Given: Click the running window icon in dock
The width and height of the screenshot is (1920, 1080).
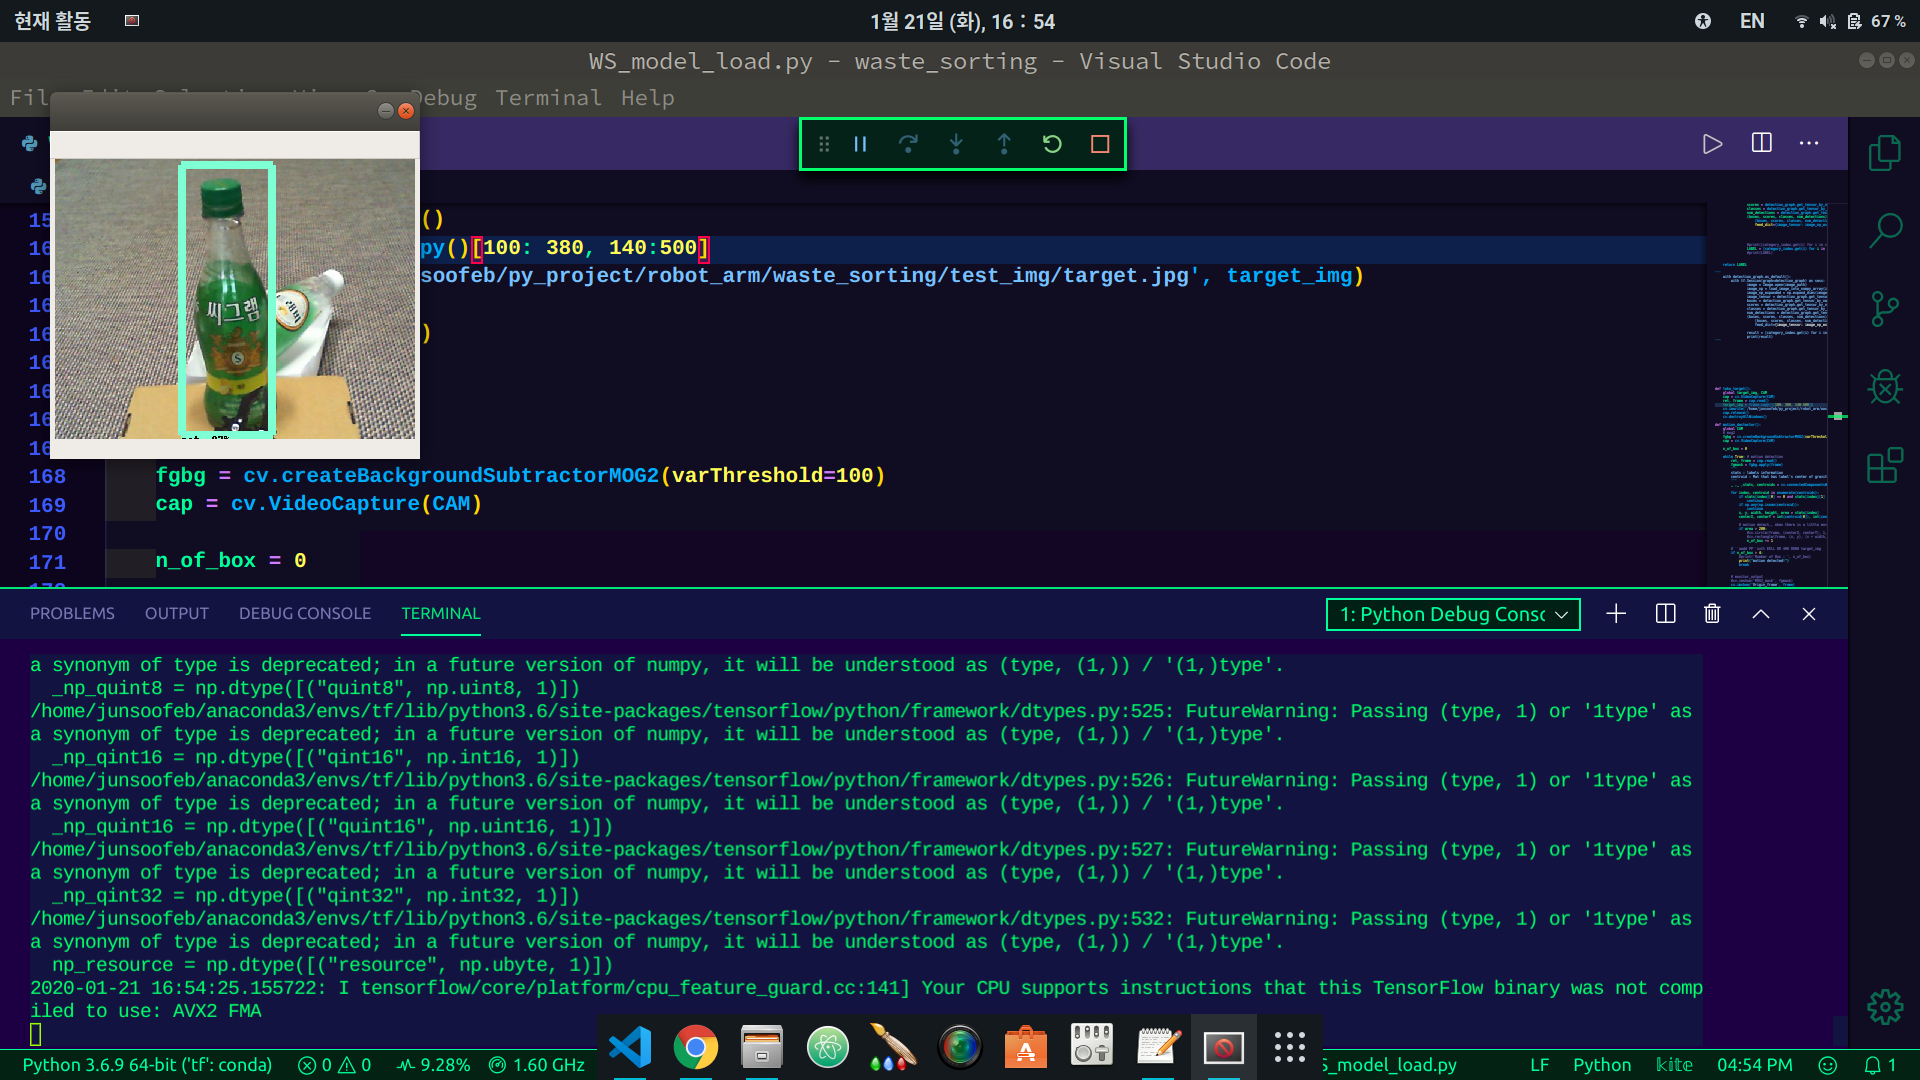Looking at the screenshot, I should tap(1224, 1047).
